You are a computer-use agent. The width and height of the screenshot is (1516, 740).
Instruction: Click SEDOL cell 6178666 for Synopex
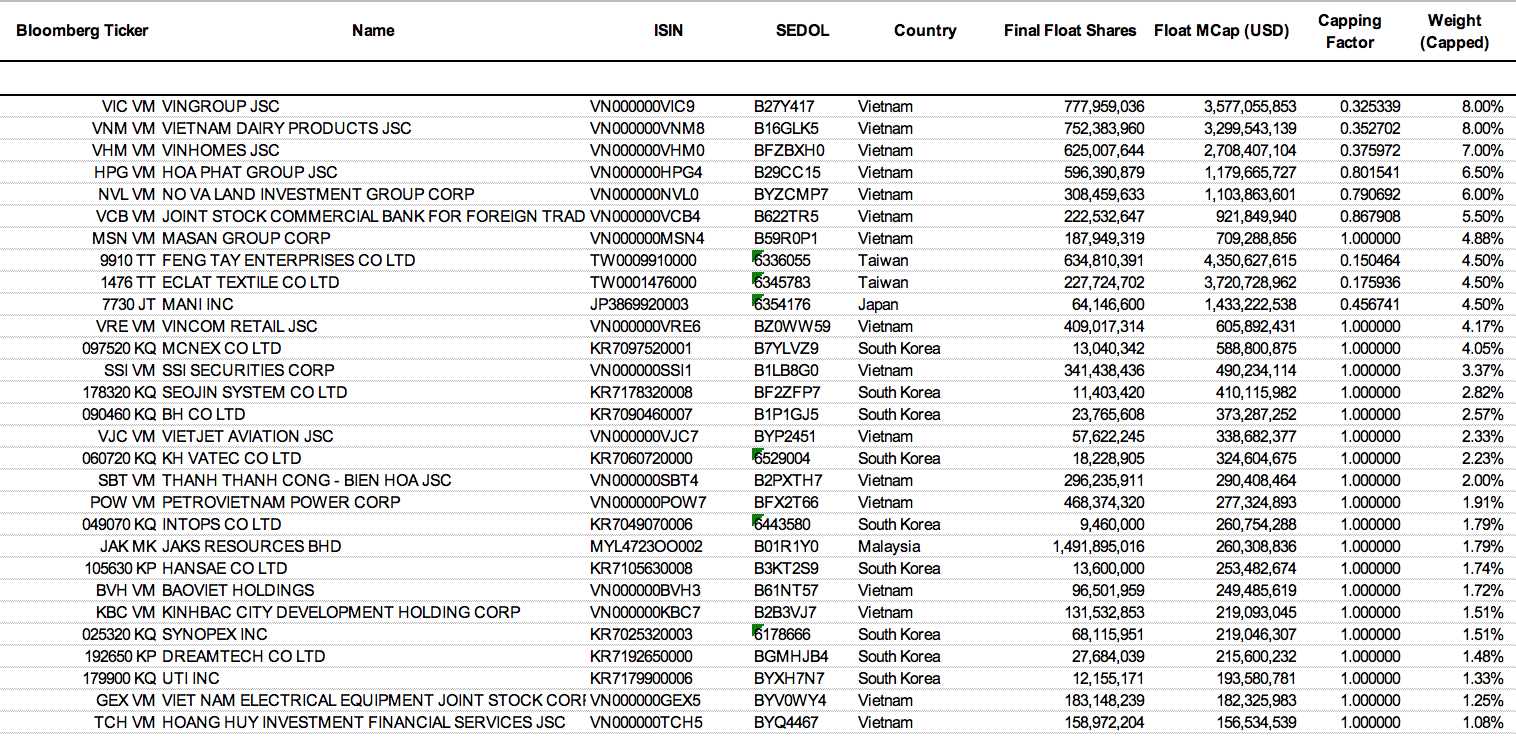pos(782,634)
